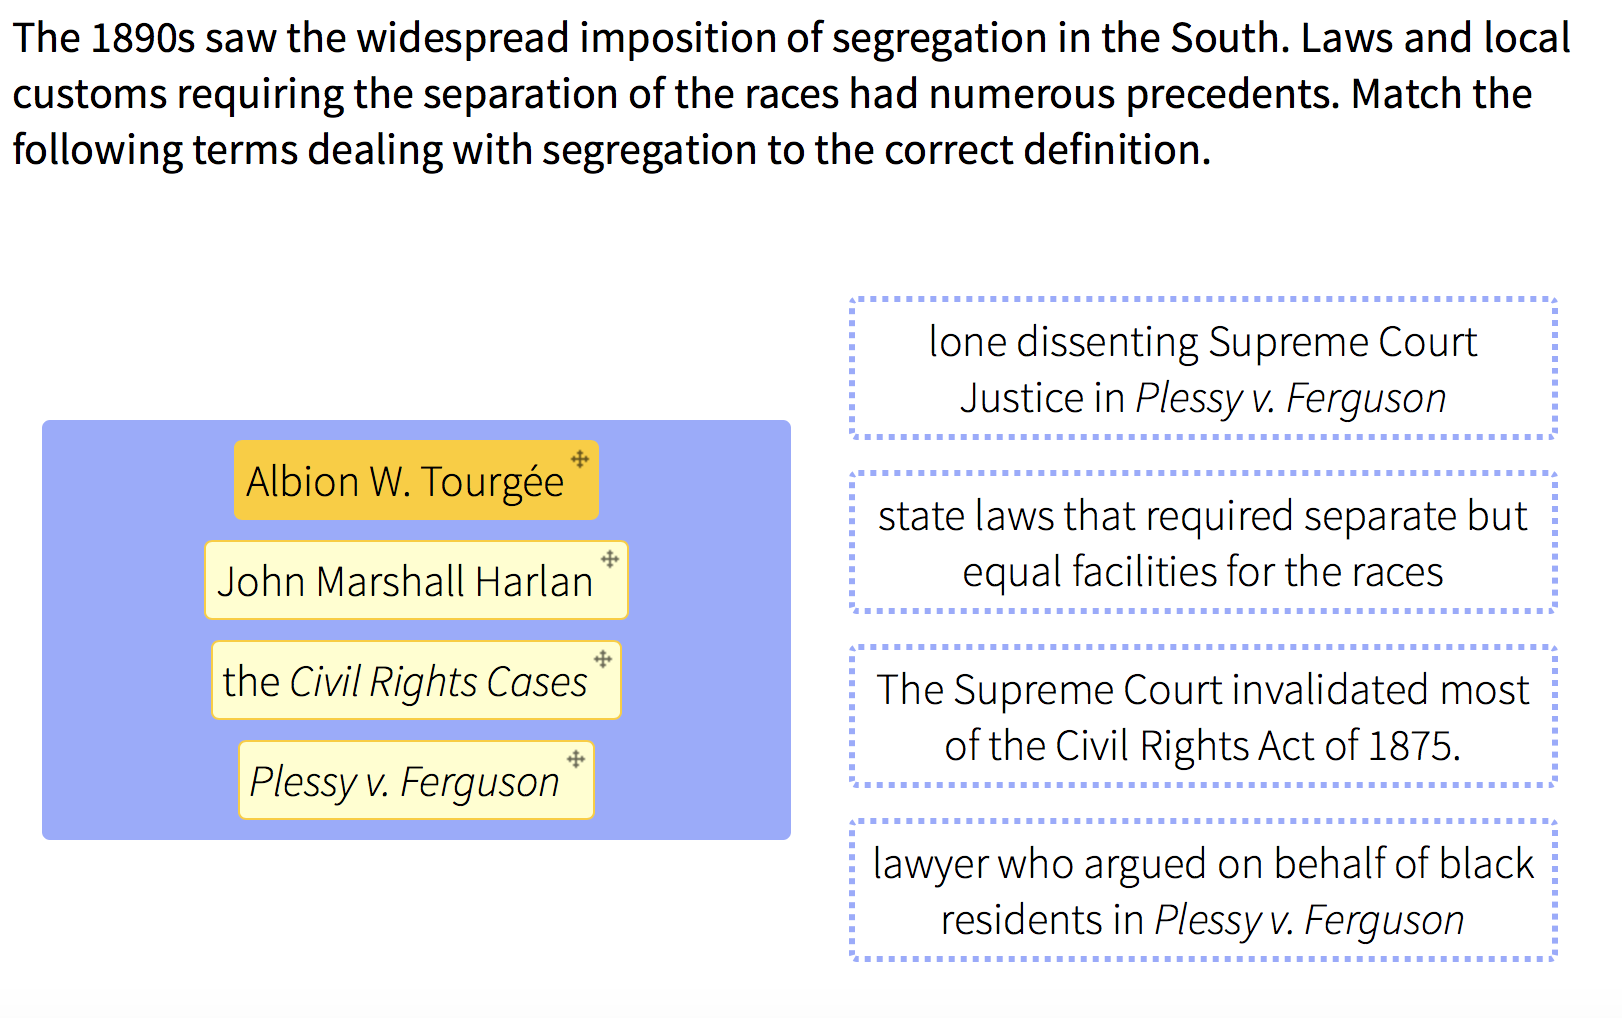Image resolution: width=1622 pixels, height=1018 pixels.
Task: Click the move handle on the Civil Rights Cases
Action: pyautogui.click(x=603, y=659)
